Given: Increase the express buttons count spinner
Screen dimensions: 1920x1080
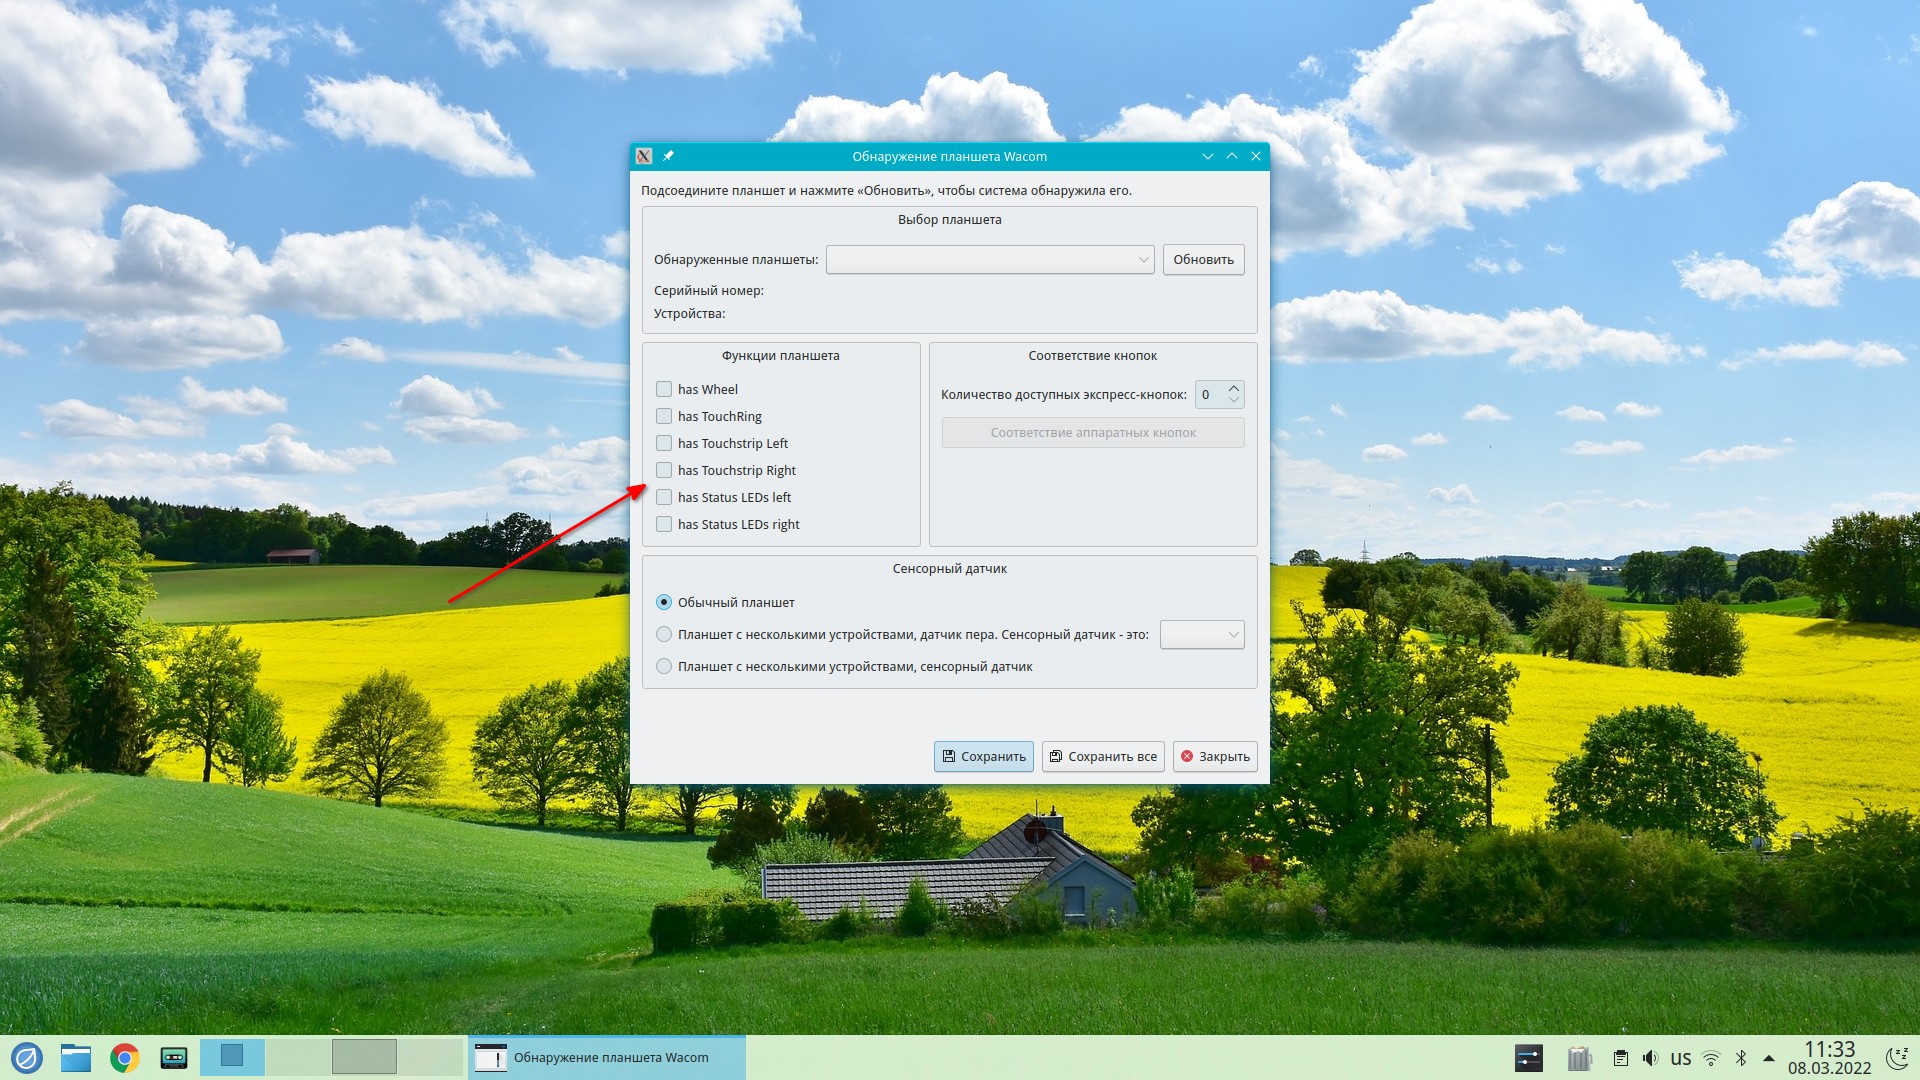Looking at the screenshot, I should pos(1234,388).
